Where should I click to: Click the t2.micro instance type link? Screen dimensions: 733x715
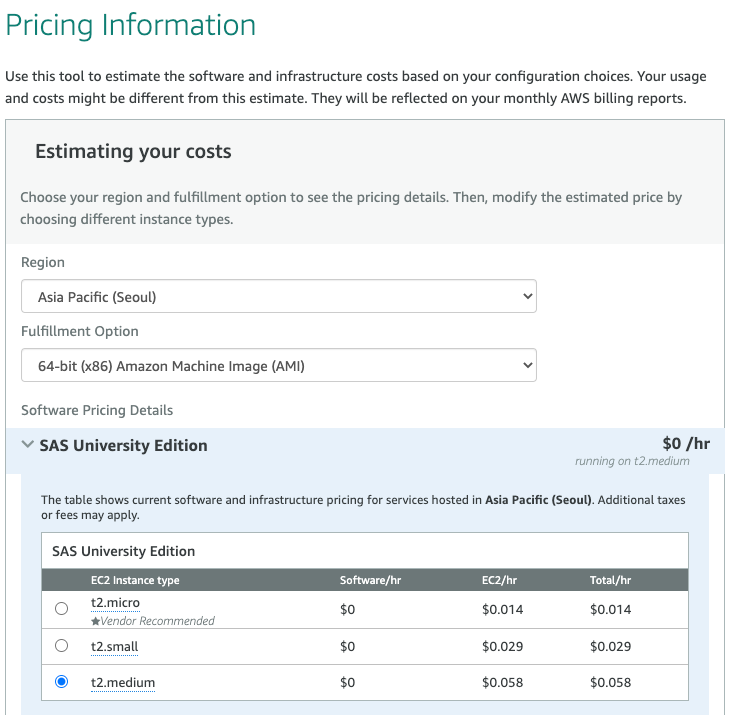click(x=115, y=603)
